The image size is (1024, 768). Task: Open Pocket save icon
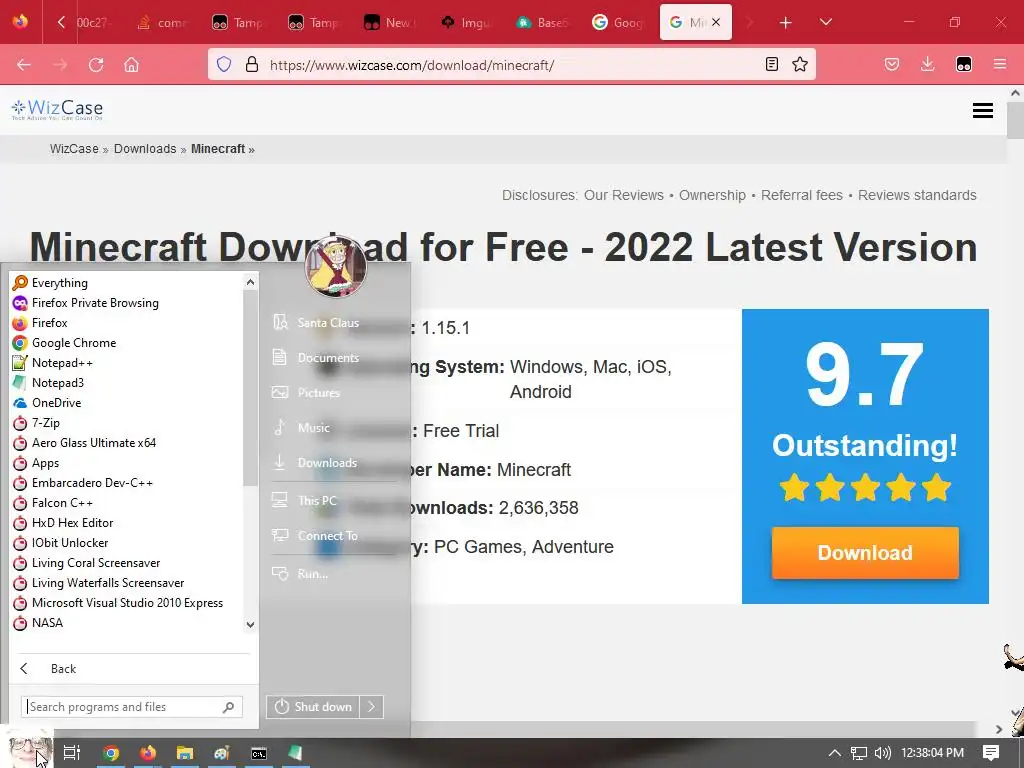pos(891,64)
